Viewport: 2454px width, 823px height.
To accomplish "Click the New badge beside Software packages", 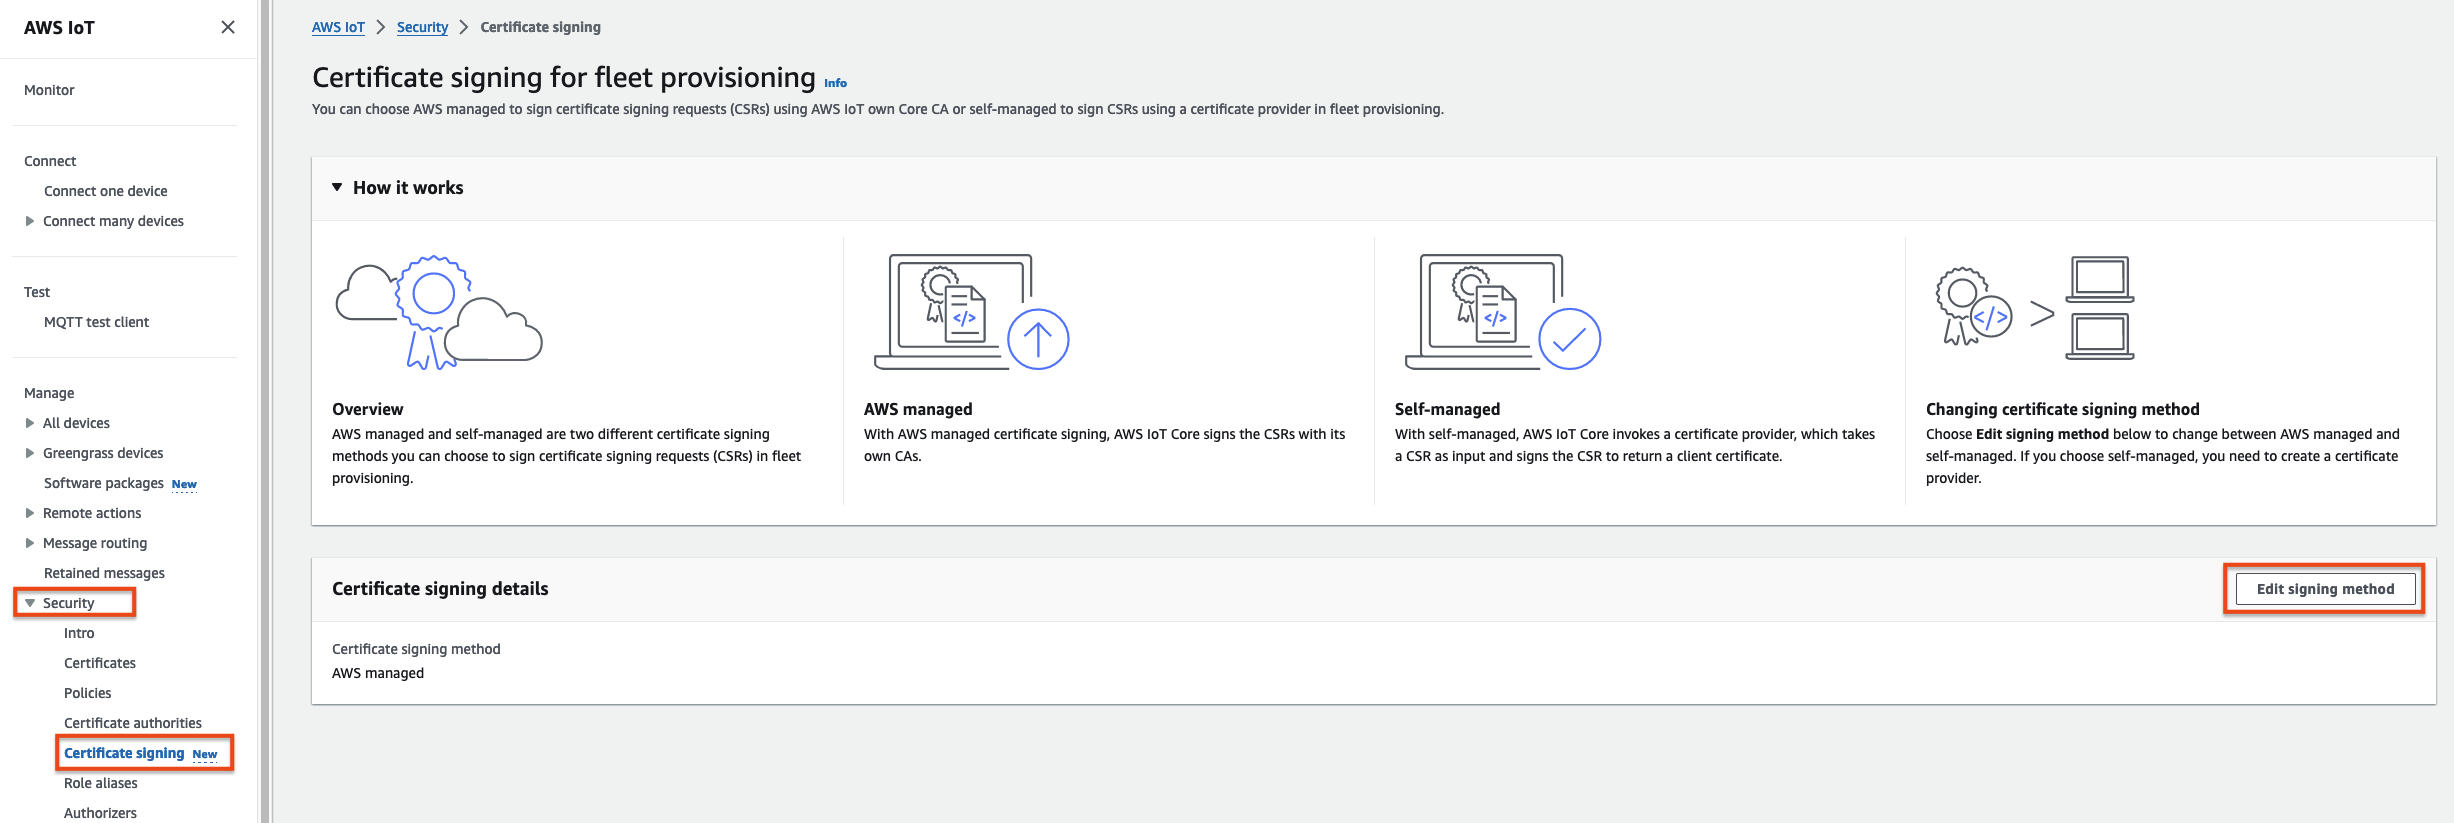I will (184, 484).
